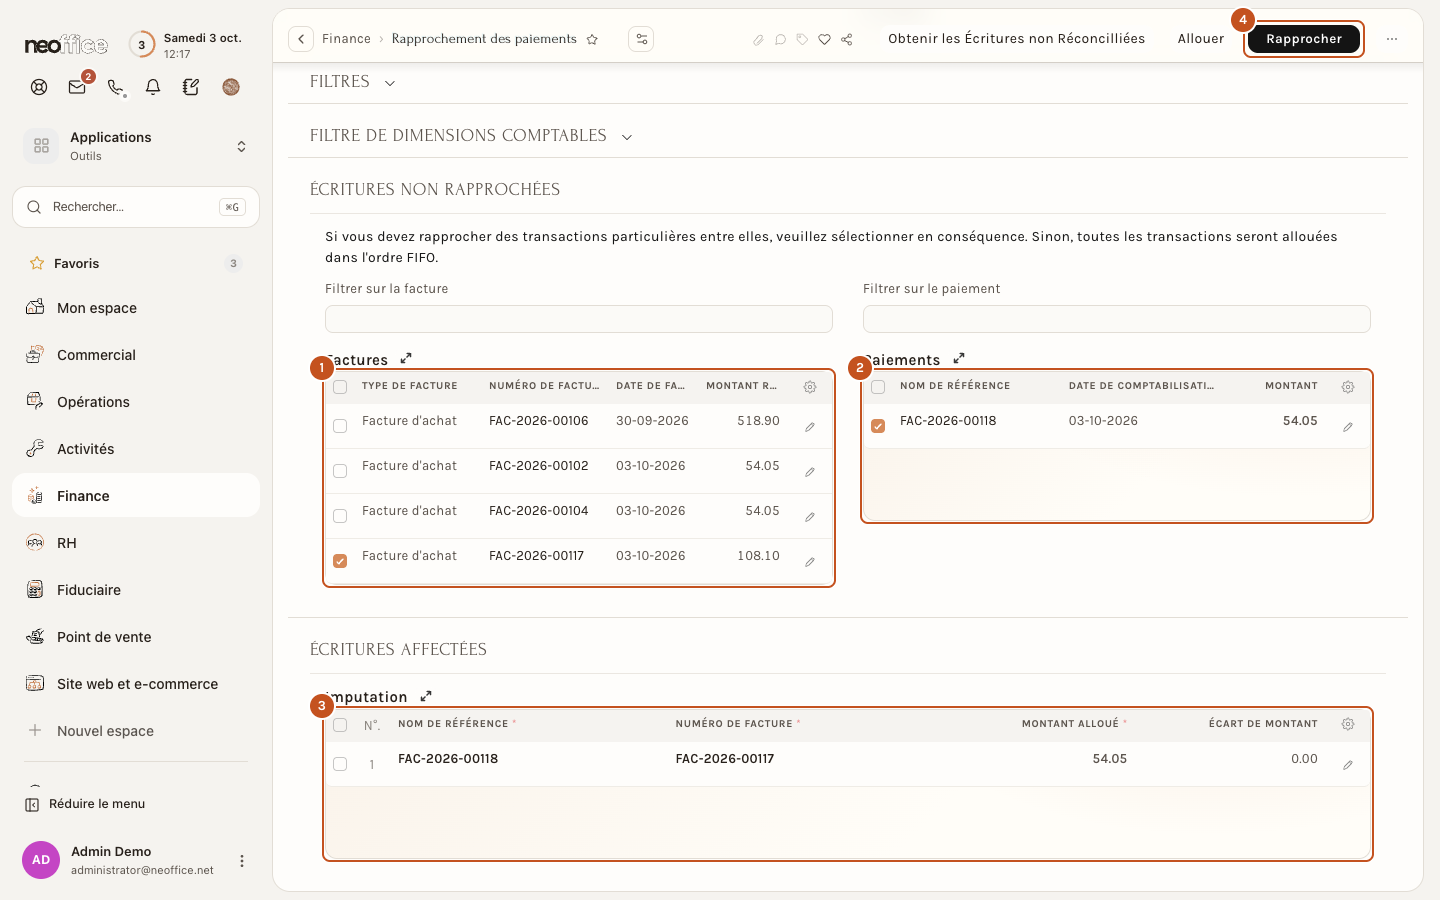Open the Applications switcher dropdown
The image size is (1440, 900).
136,146
